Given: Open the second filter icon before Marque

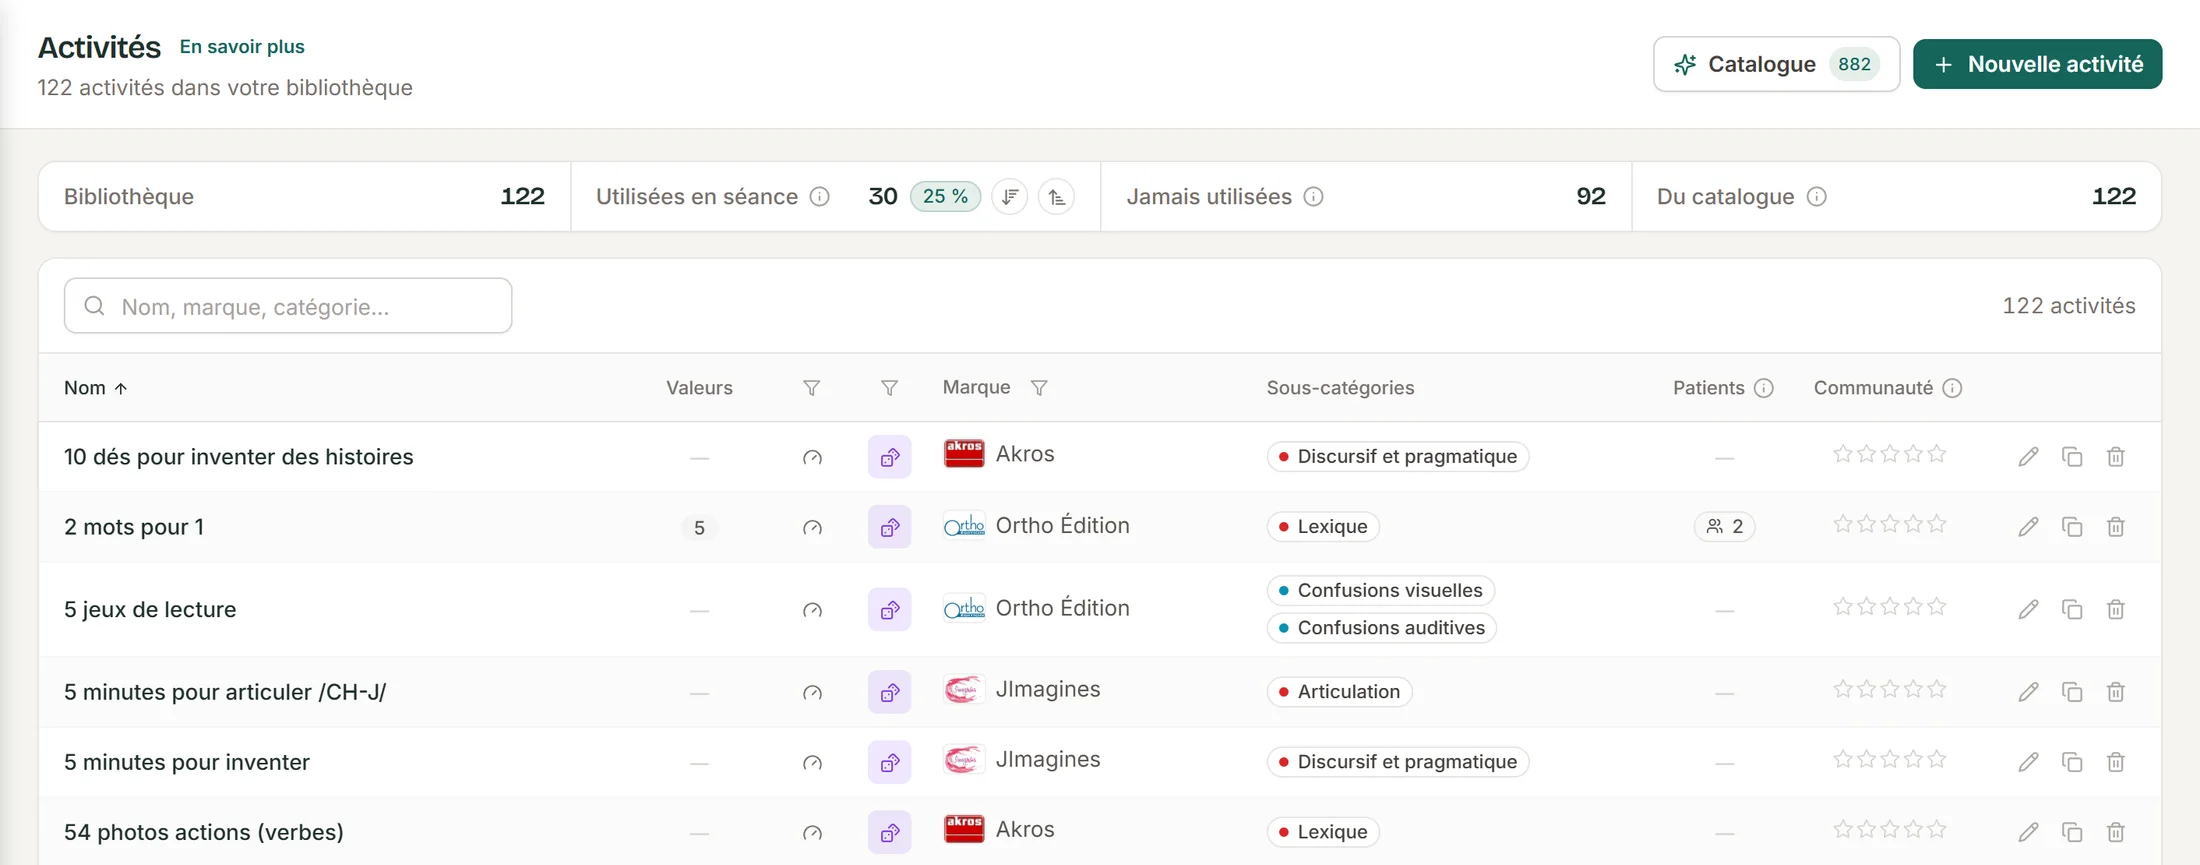Looking at the screenshot, I should coord(889,388).
